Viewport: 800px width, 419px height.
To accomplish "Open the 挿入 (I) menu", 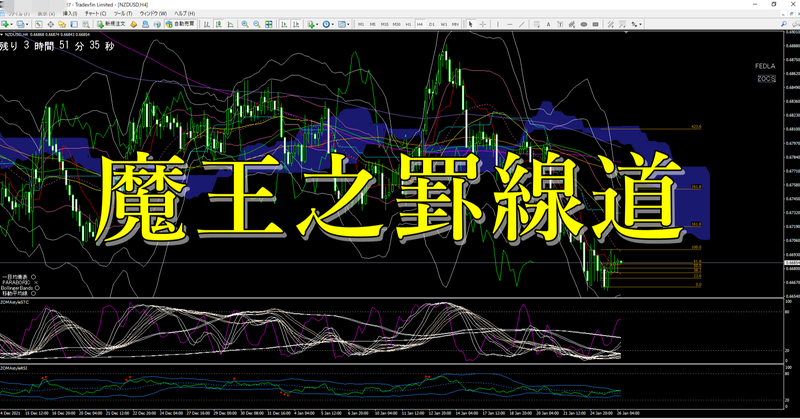I will (70, 13).
